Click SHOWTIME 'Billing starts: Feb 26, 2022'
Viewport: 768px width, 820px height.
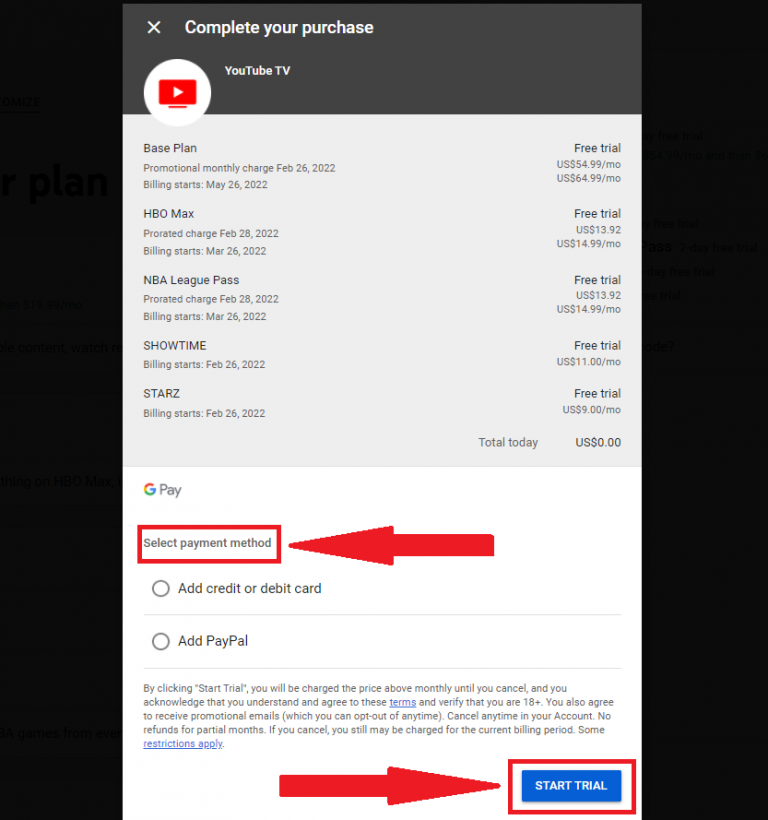(204, 365)
